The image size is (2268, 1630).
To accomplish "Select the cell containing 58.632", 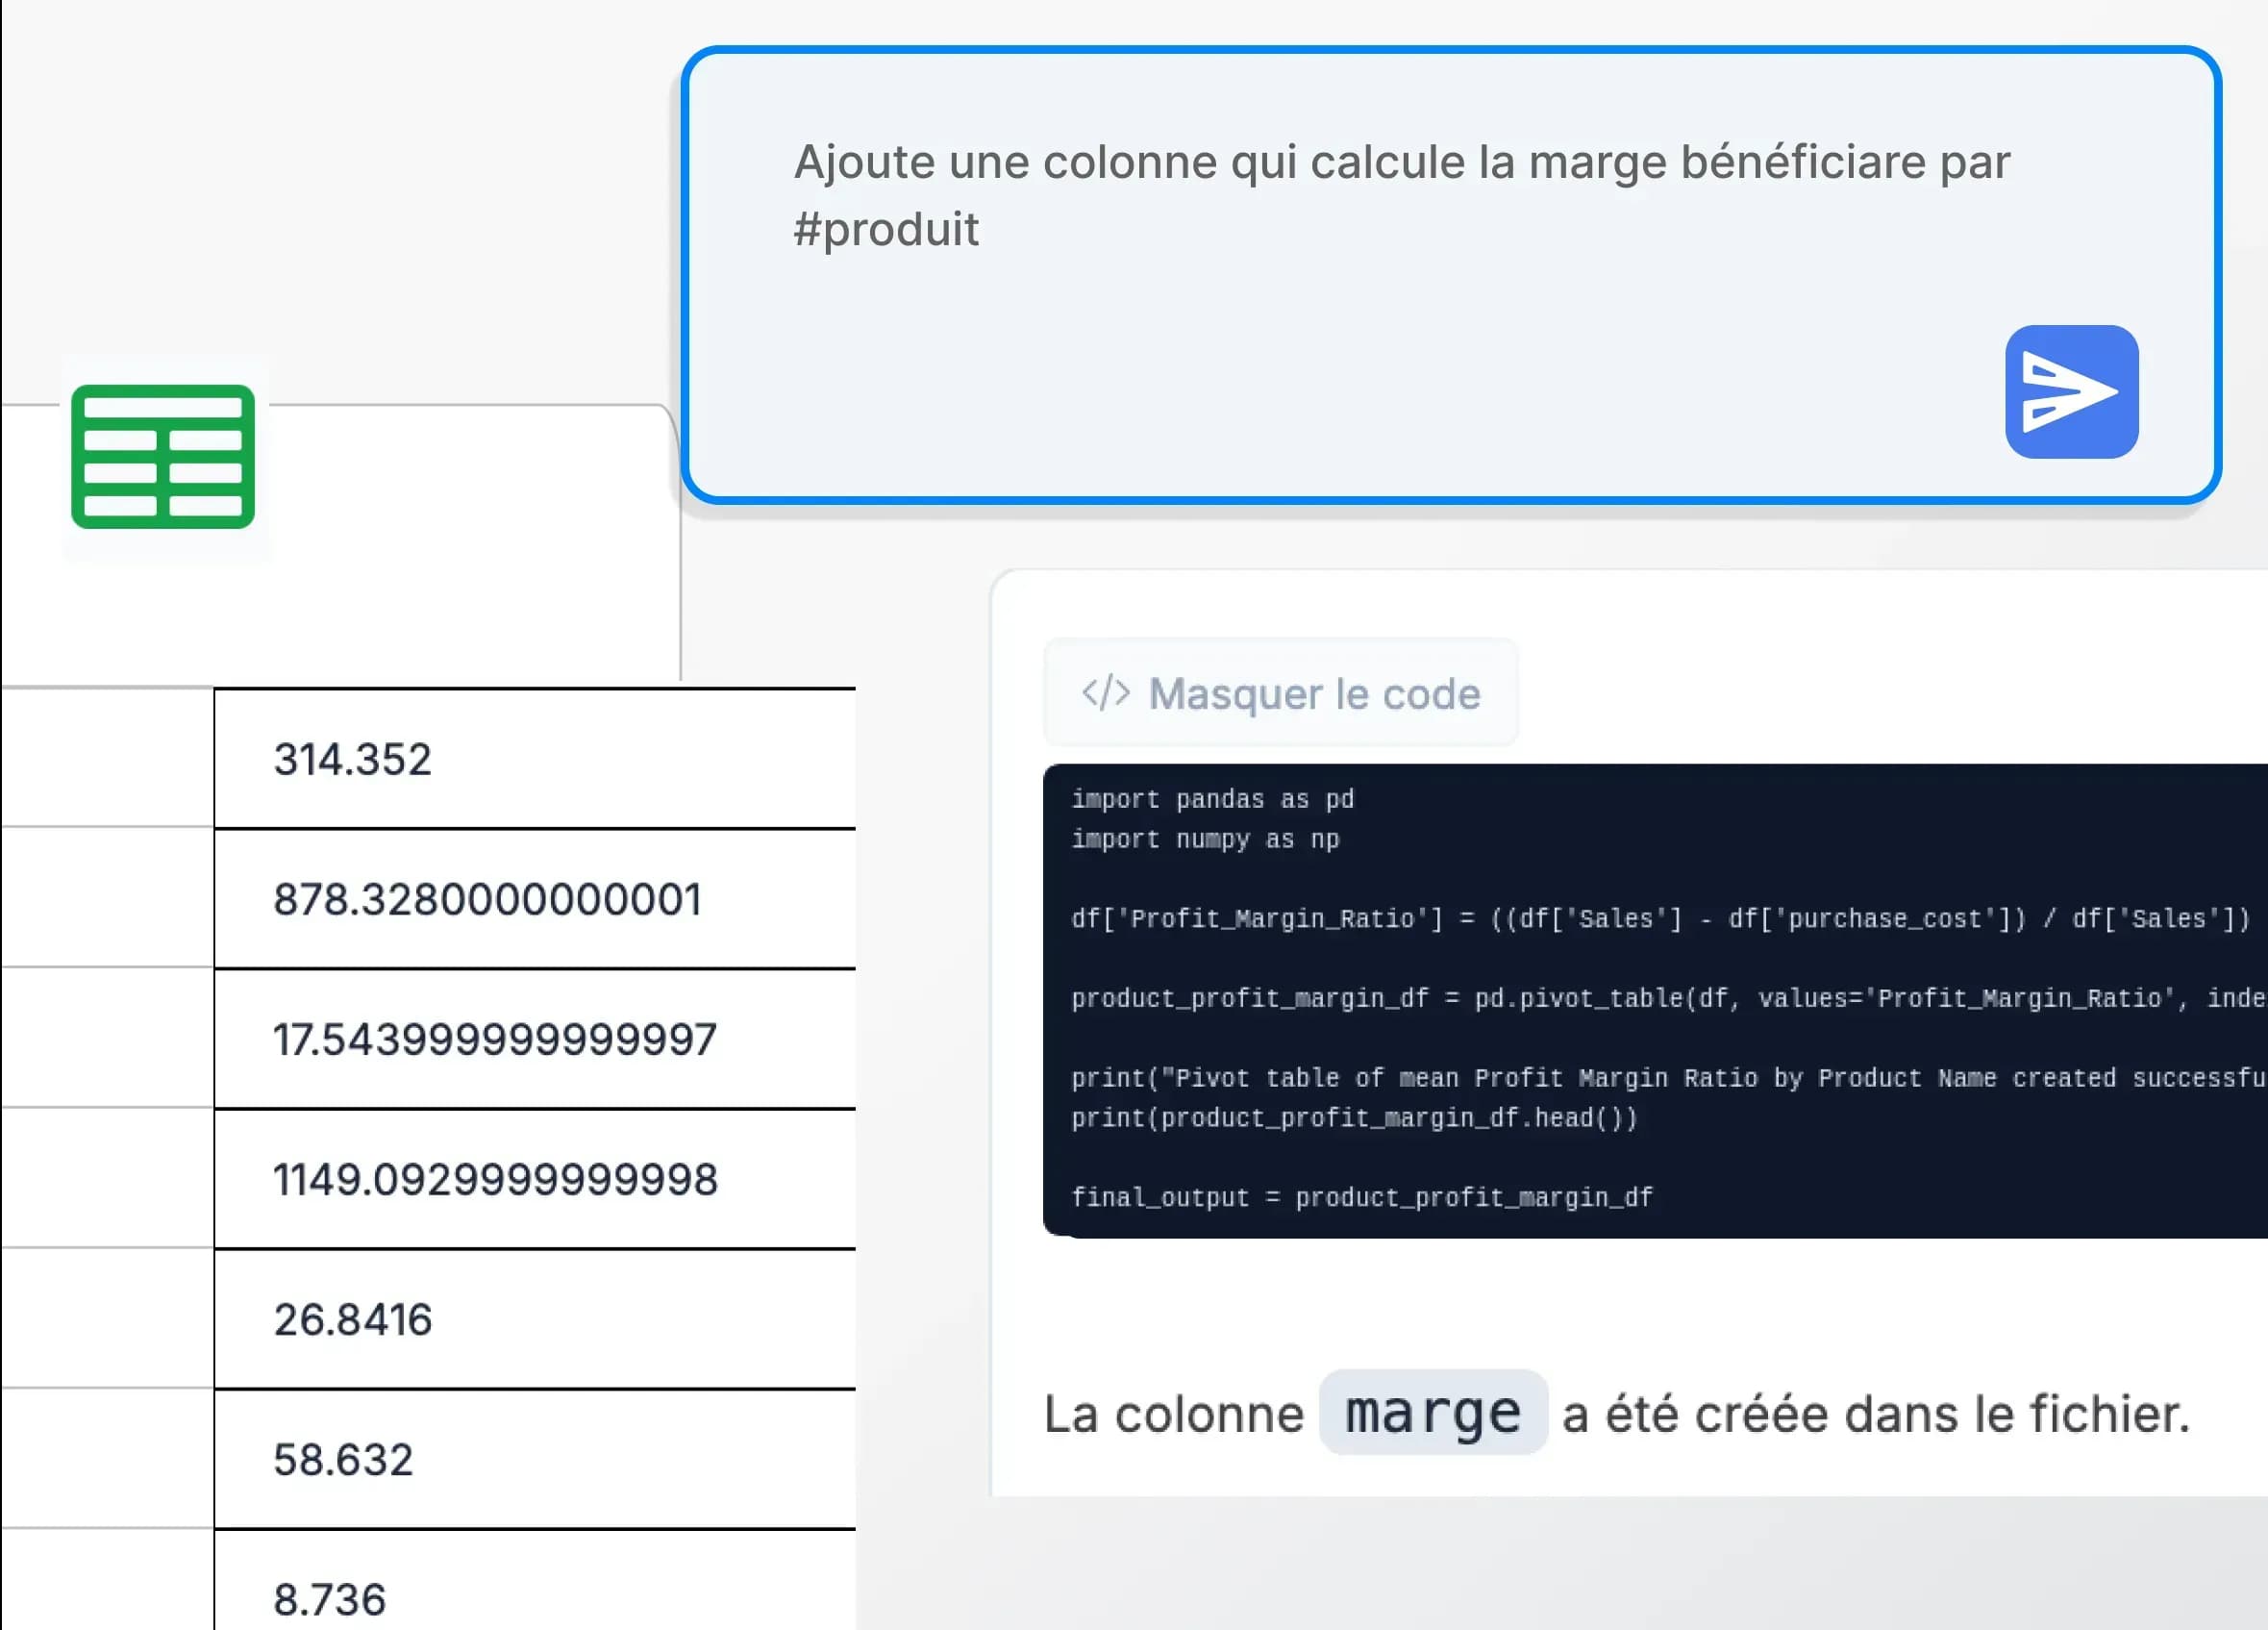I will pos(535,1459).
